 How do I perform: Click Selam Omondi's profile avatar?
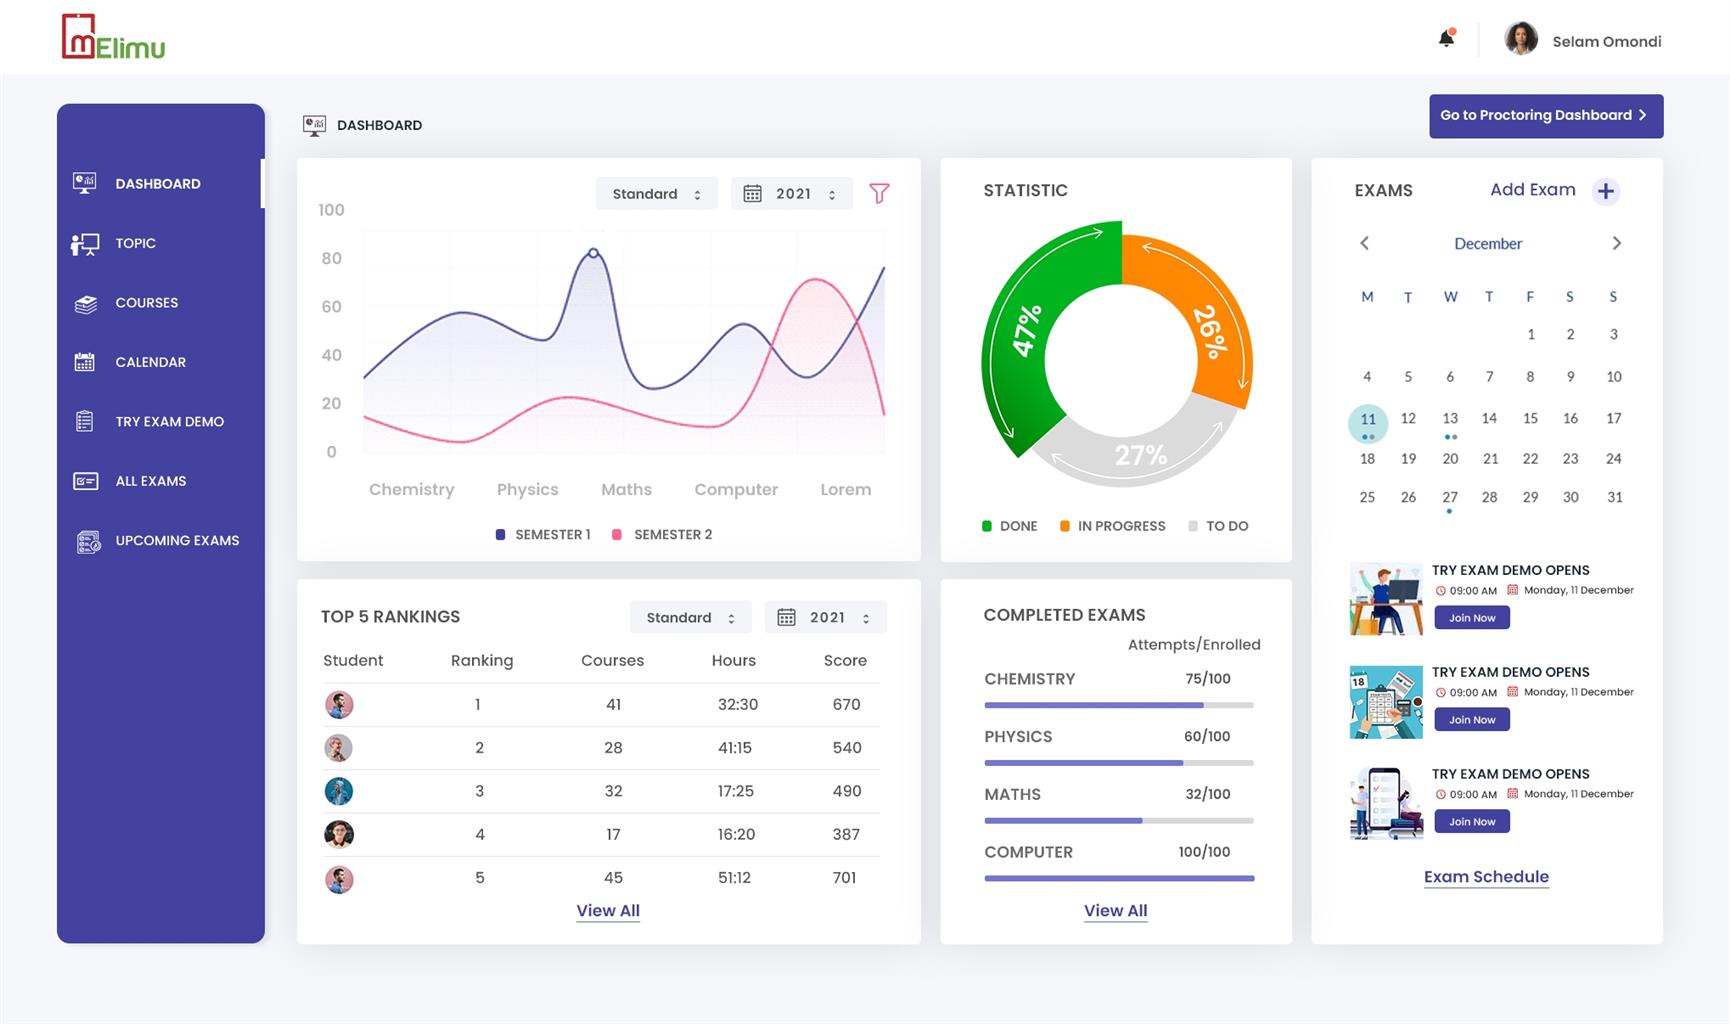click(1521, 40)
